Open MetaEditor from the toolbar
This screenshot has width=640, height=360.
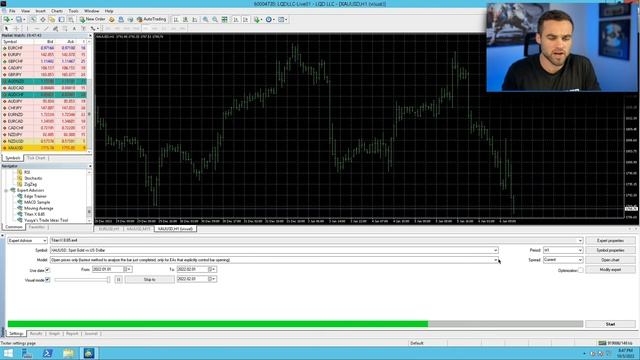tap(112, 19)
